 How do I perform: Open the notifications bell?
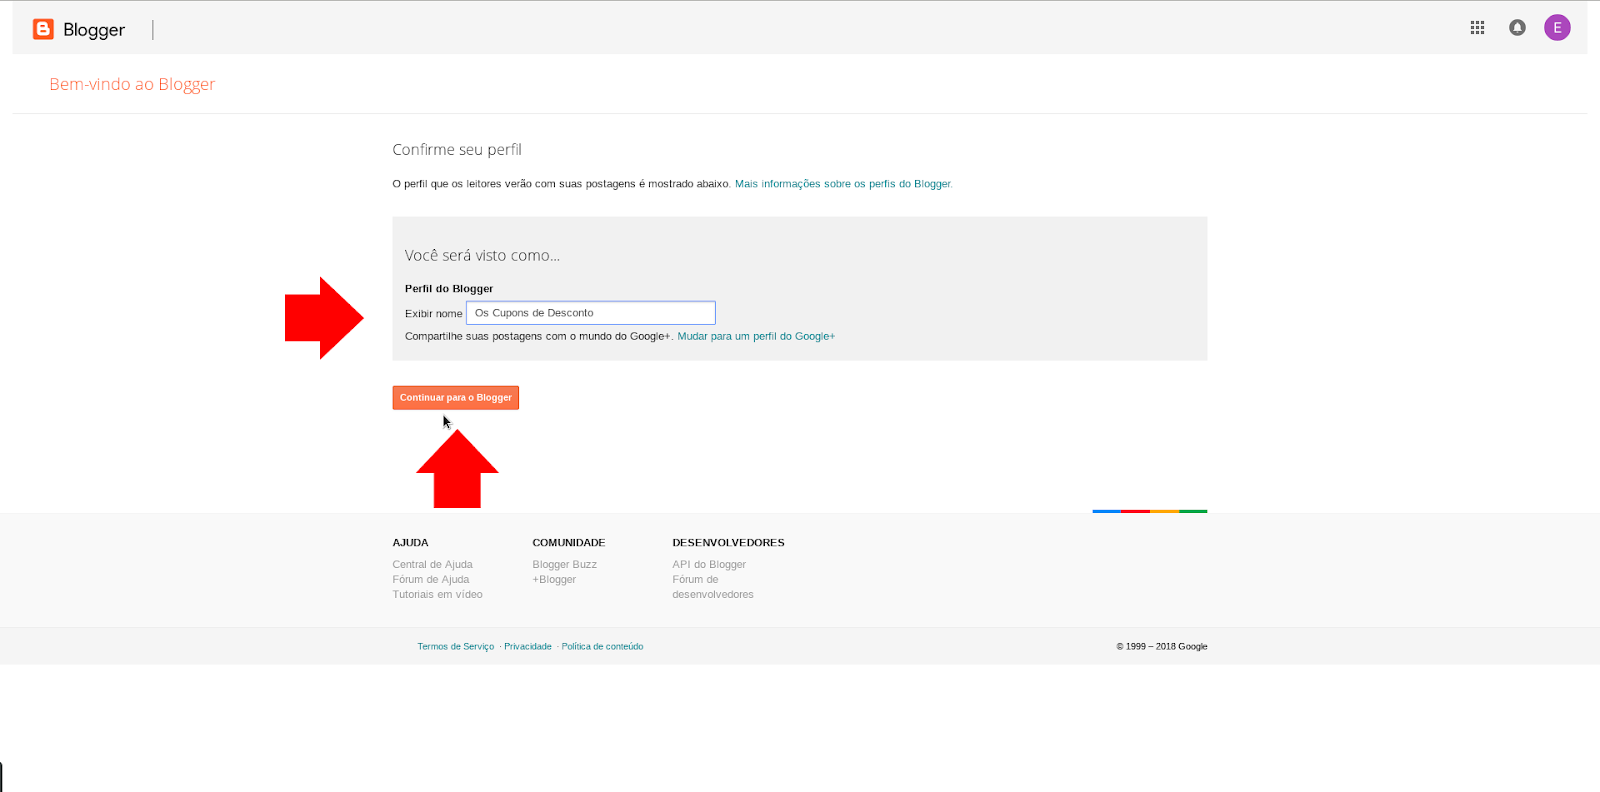[x=1517, y=28]
